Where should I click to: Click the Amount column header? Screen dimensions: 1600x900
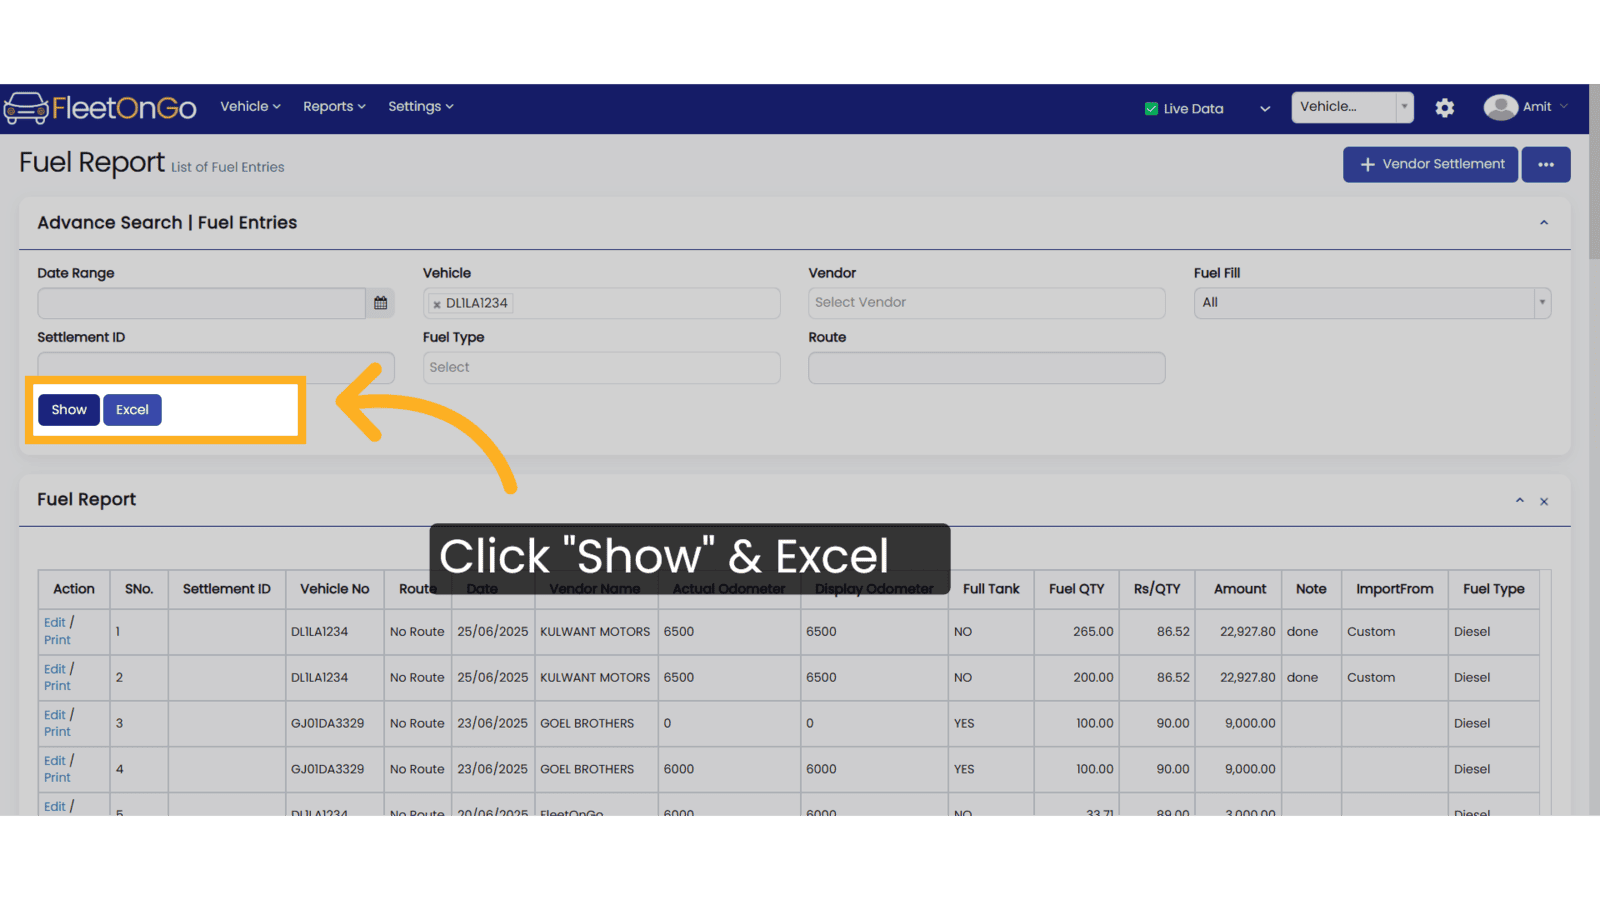[1240, 589]
